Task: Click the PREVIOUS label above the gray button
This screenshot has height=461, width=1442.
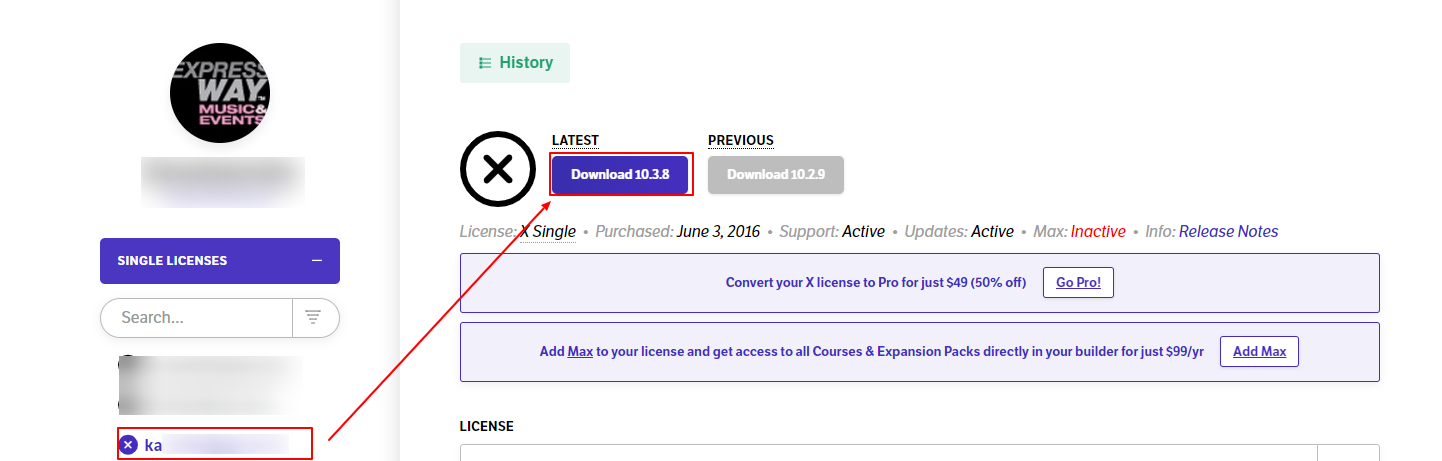Action: point(740,140)
